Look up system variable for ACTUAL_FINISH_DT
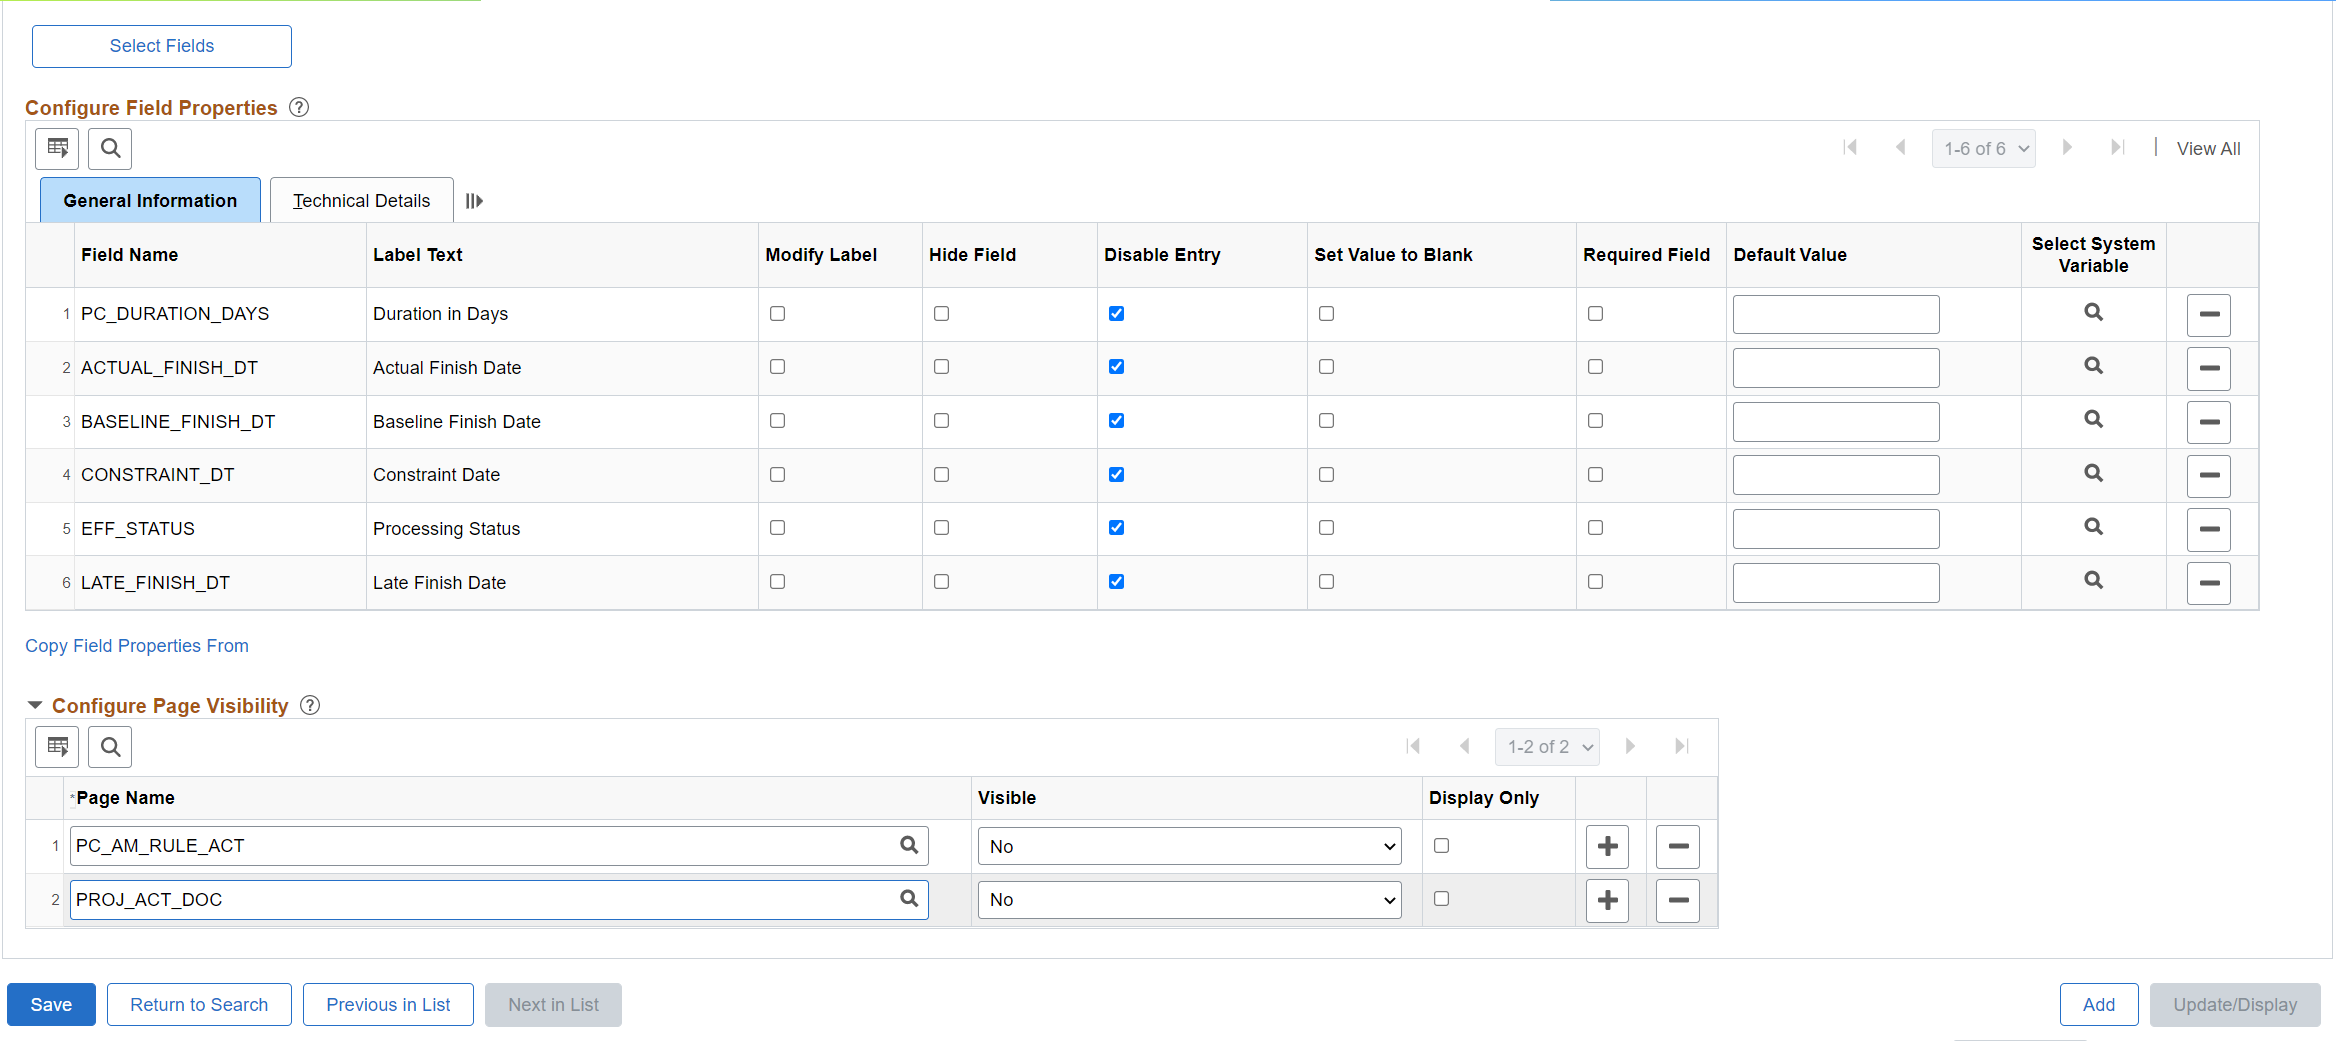The height and width of the screenshot is (1048, 2336). coord(2093,366)
